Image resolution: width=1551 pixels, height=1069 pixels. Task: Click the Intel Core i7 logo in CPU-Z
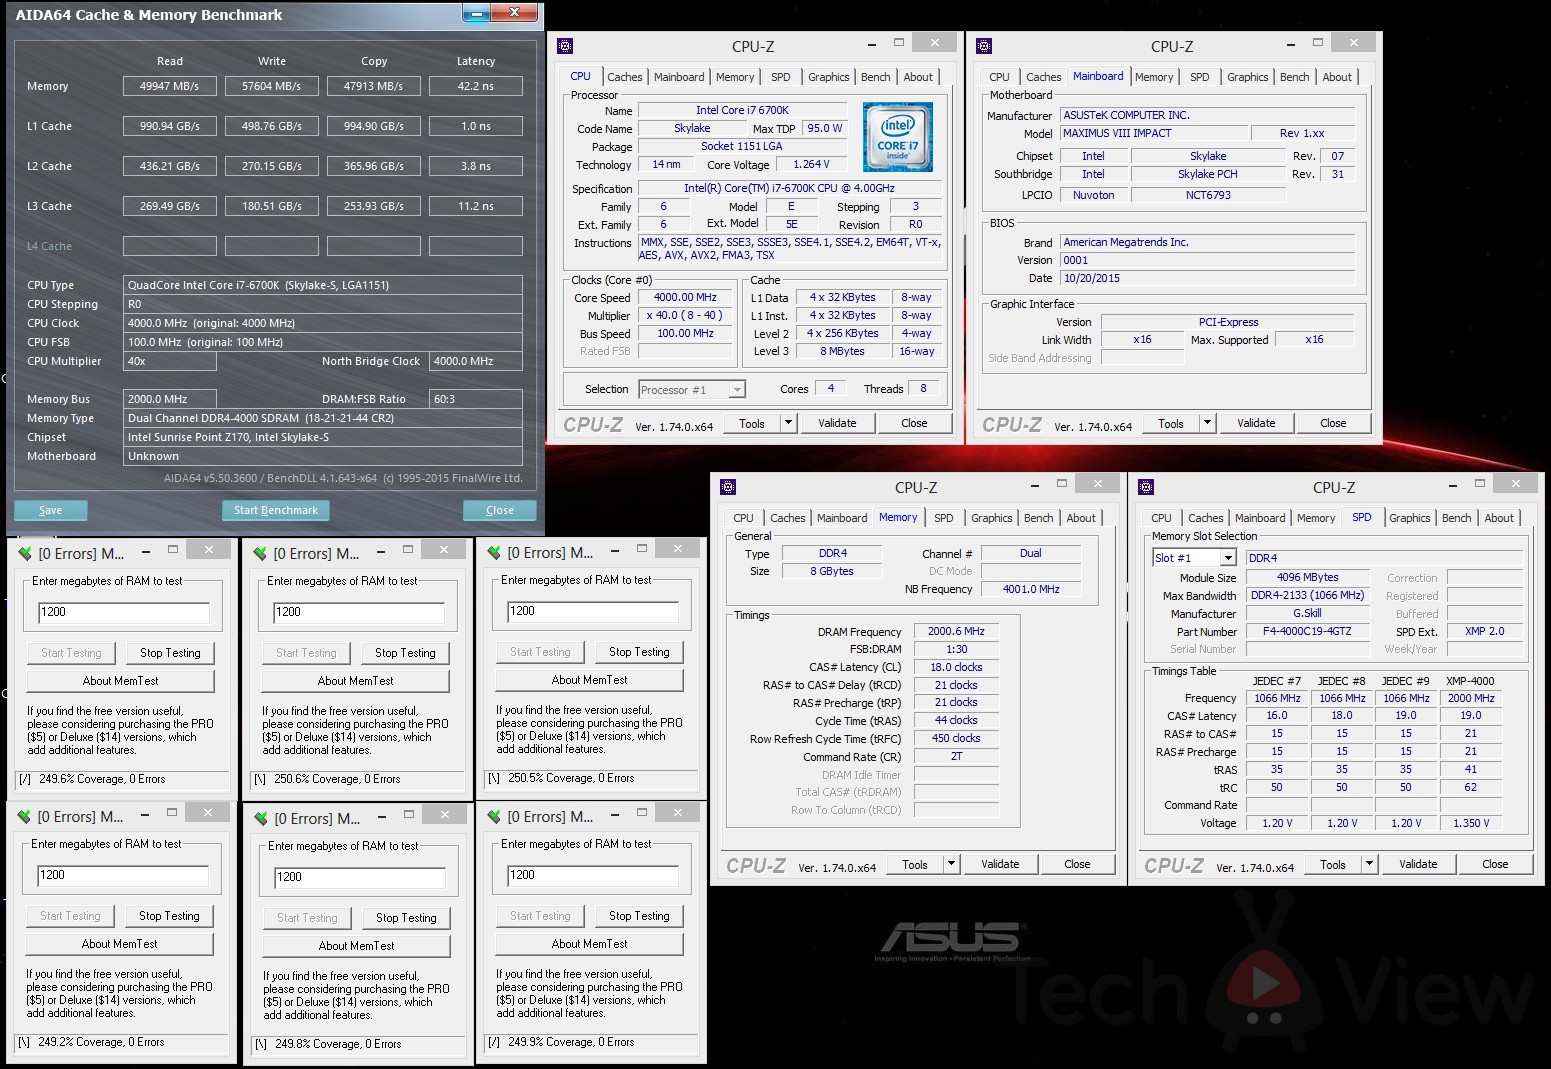[x=898, y=137]
